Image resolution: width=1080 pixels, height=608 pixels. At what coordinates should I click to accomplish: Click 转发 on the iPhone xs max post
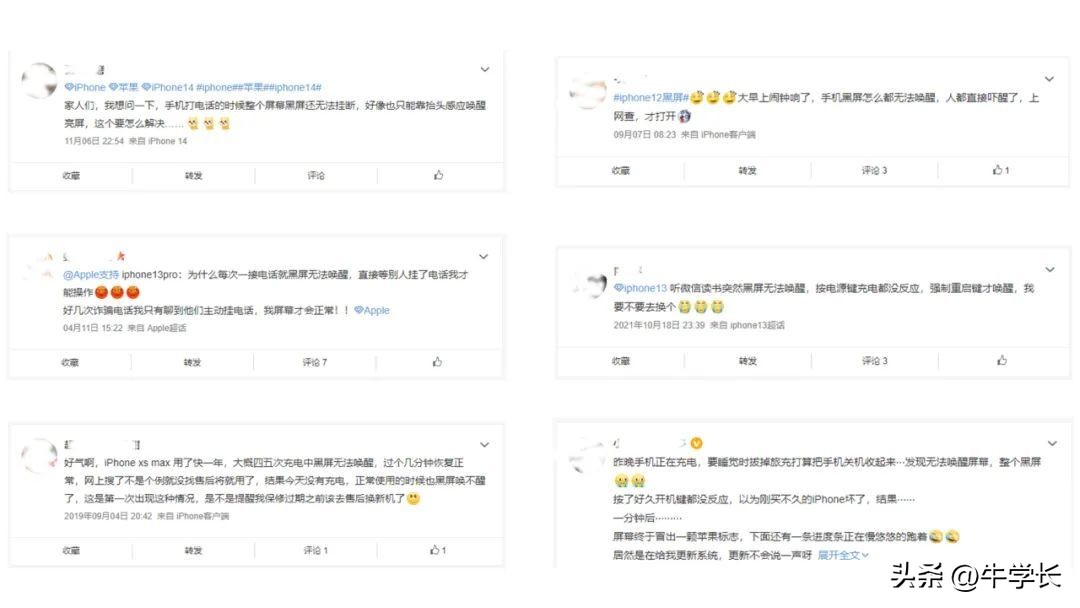(194, 550)
